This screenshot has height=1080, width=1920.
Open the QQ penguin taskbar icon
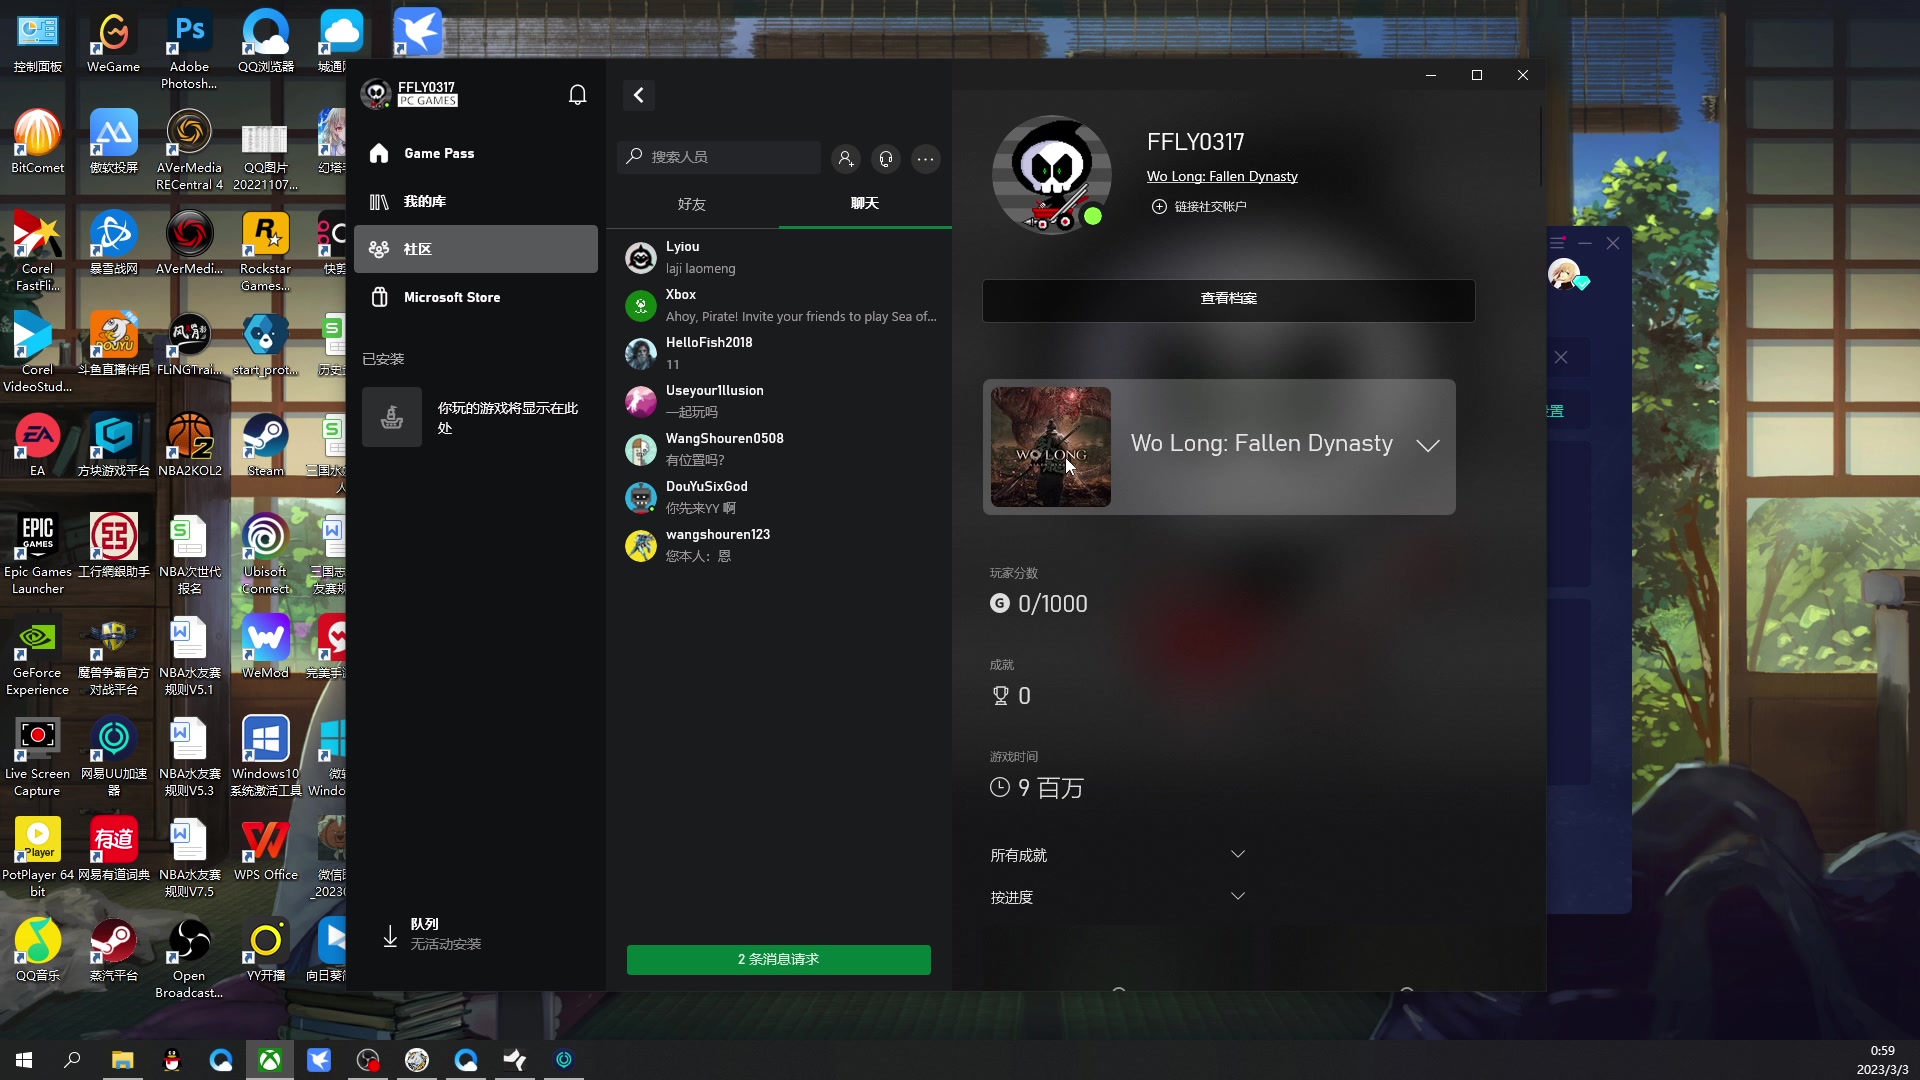click(172, 1060)
